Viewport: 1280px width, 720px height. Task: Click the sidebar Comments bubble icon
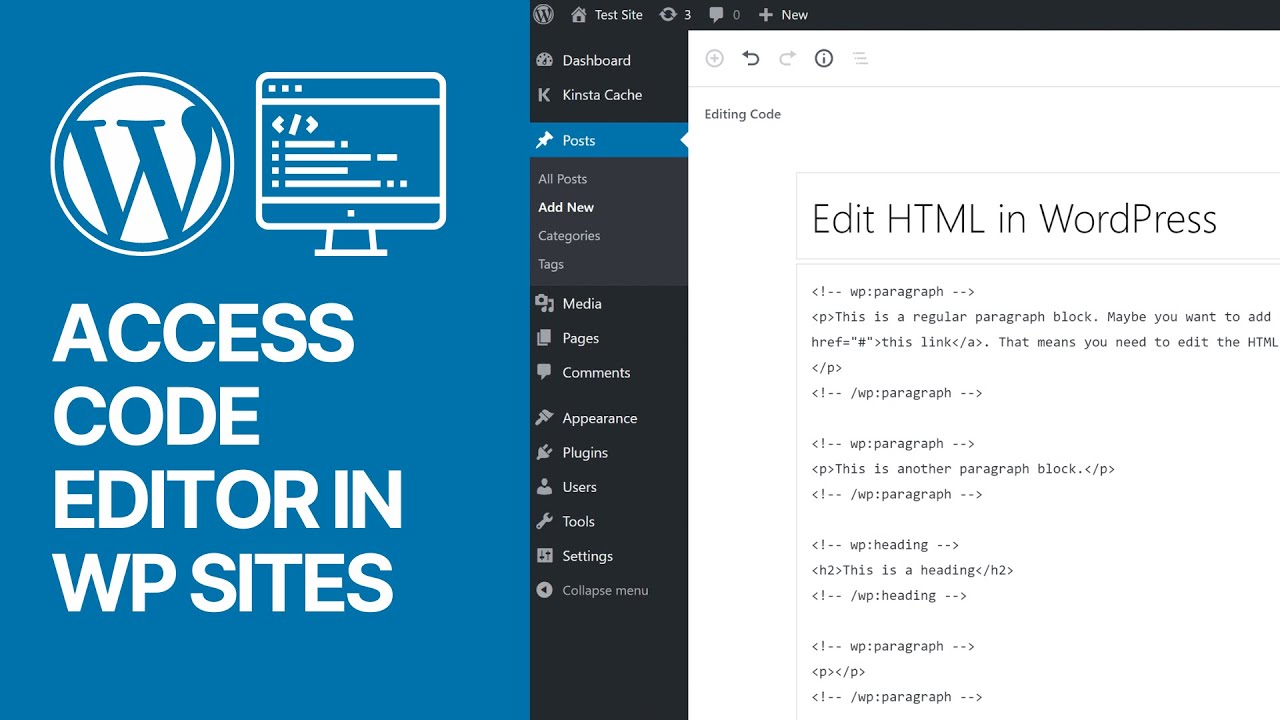(544, 372)
